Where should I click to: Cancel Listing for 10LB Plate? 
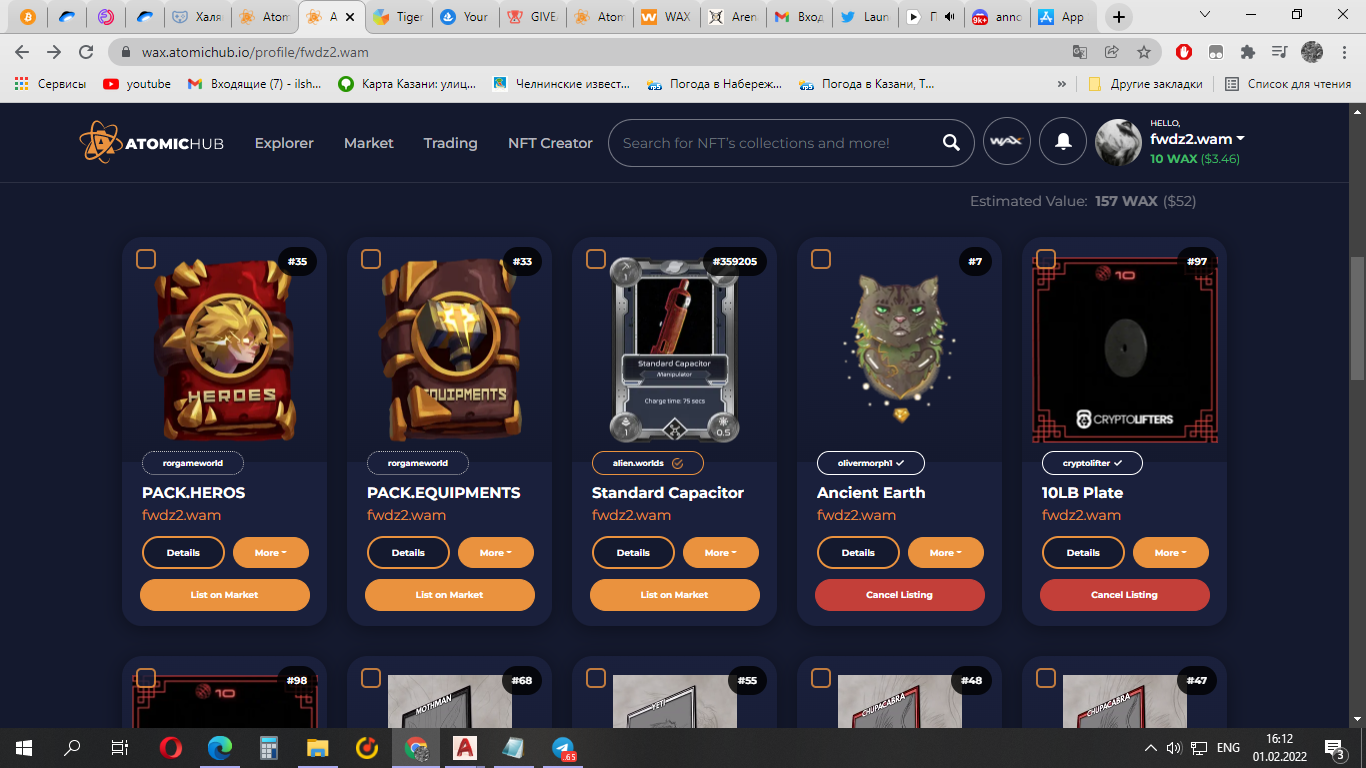coord(1125,594)
